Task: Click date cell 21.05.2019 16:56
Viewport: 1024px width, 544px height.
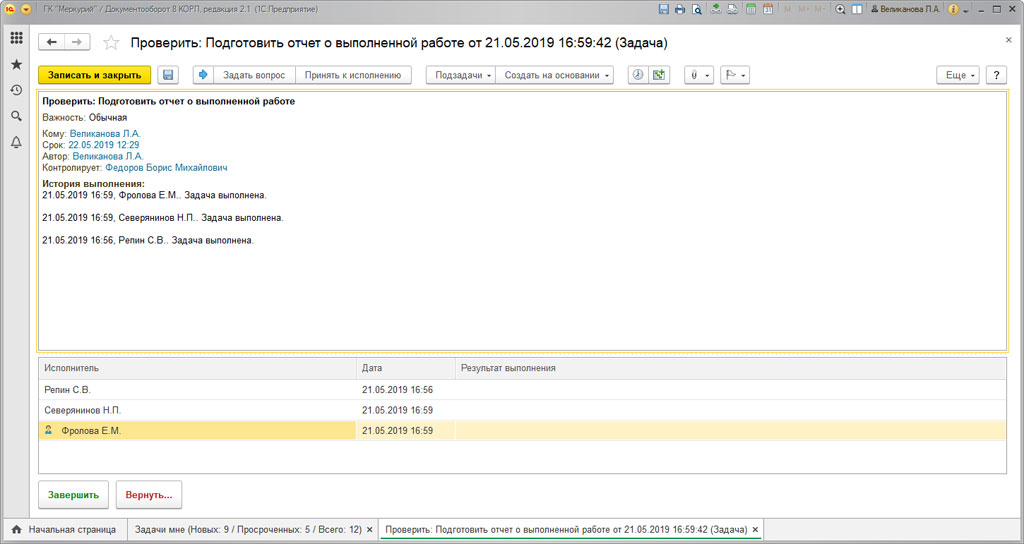Action: [x=406, y=390]
